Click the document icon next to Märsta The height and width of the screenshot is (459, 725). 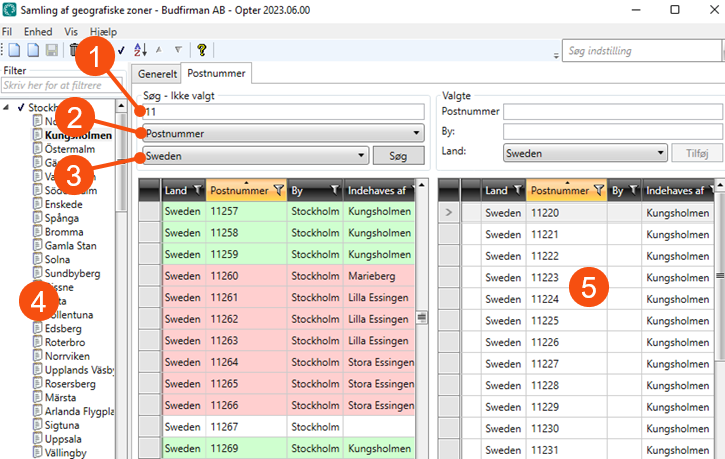click(x=37, y=397)
